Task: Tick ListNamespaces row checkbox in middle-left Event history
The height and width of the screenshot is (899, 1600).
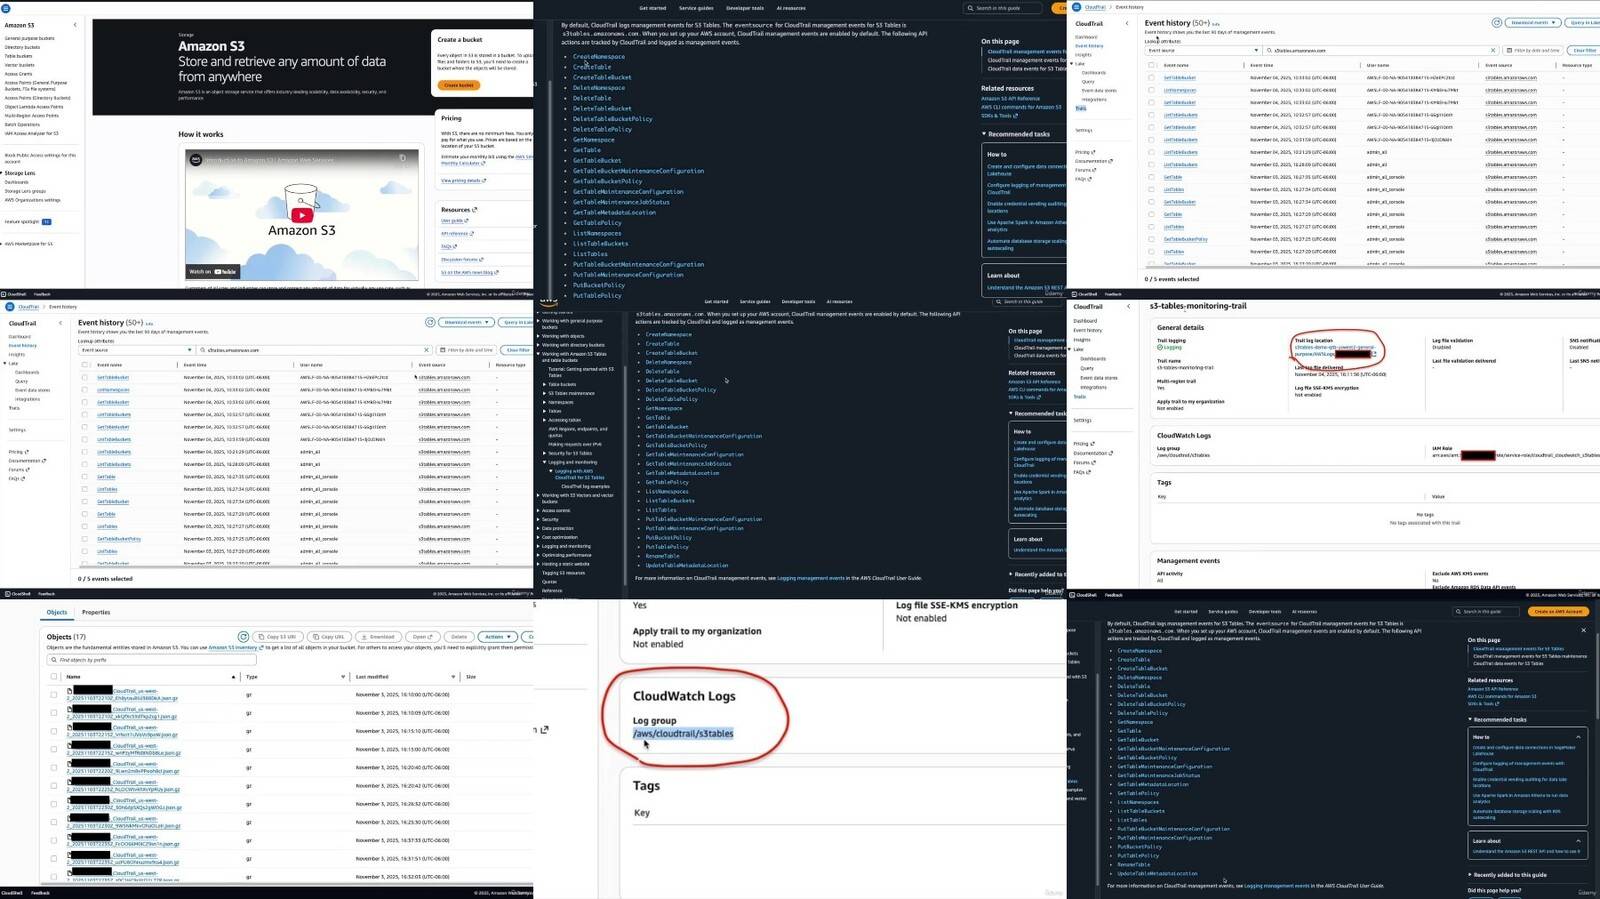Action: (x=85, y=390)
